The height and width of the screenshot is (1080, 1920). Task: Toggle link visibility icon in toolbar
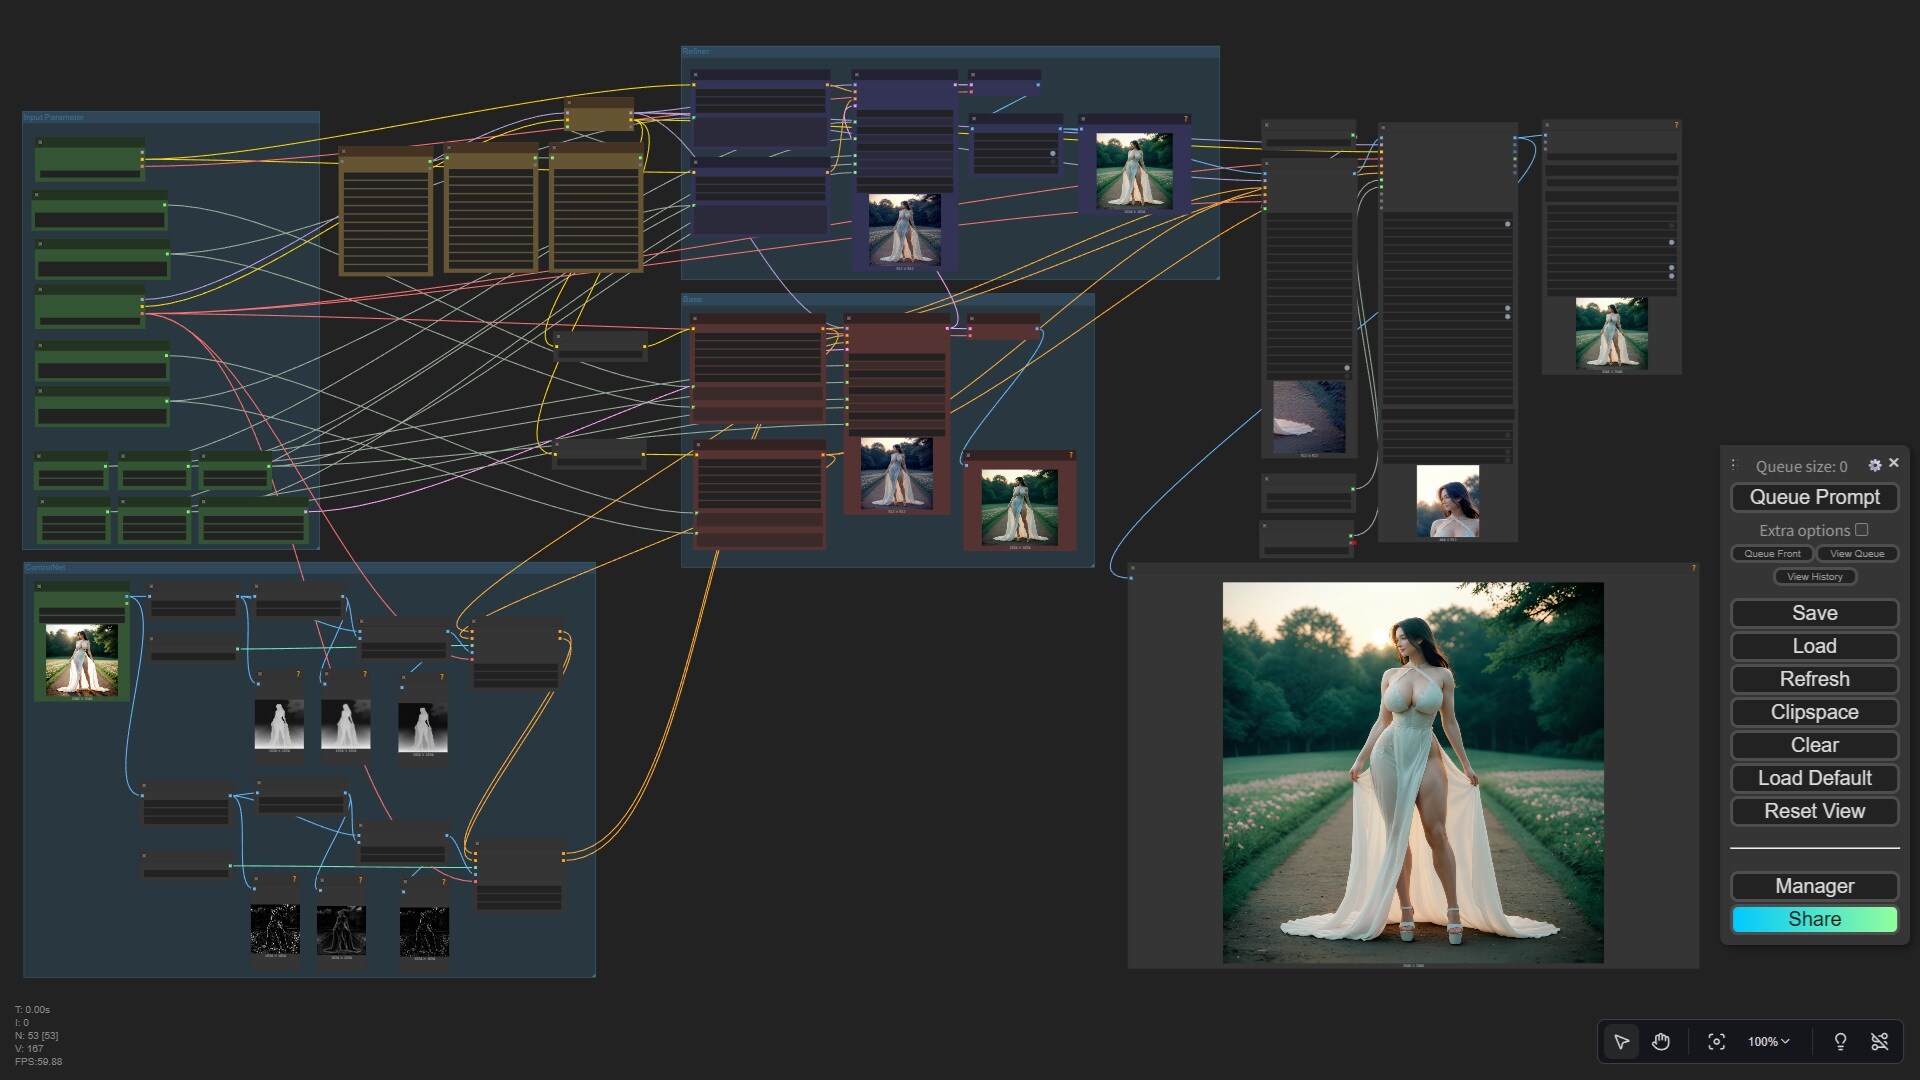(1880, 1042)
